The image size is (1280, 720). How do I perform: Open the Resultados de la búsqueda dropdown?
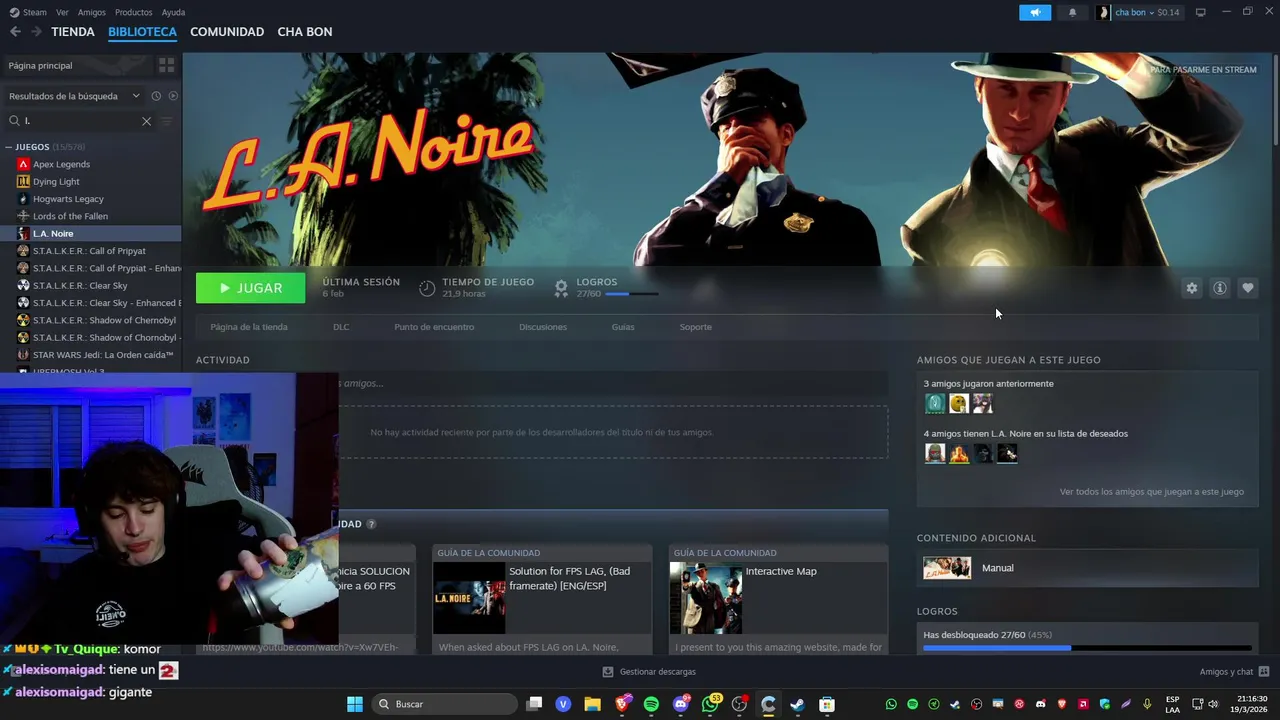pos(74,96)
